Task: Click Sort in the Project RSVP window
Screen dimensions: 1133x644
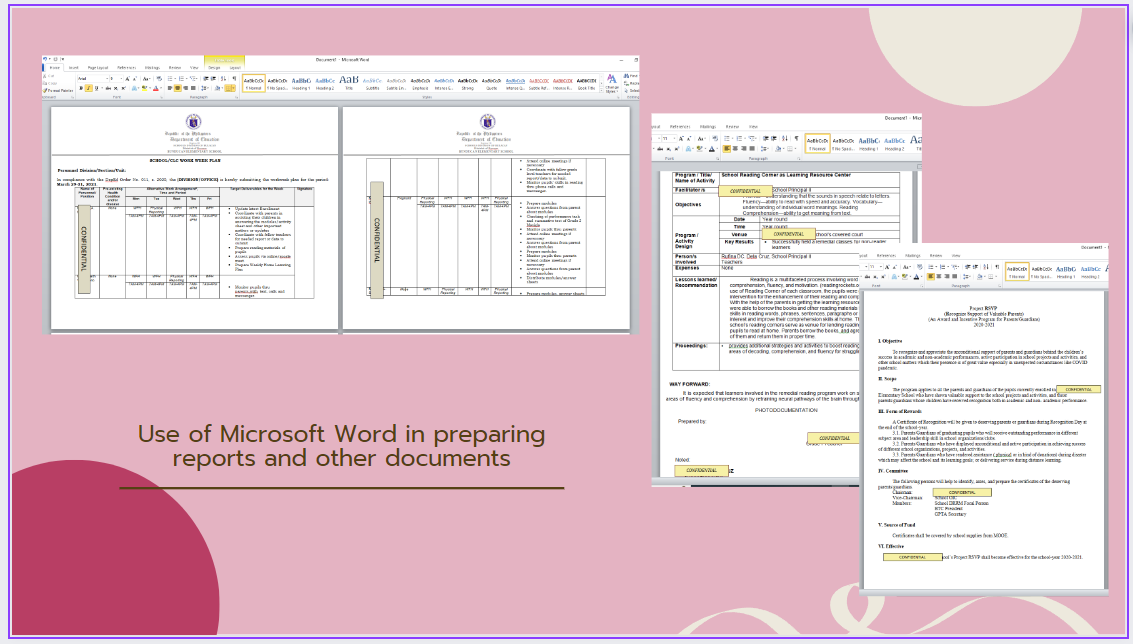Action: [986, 267]
